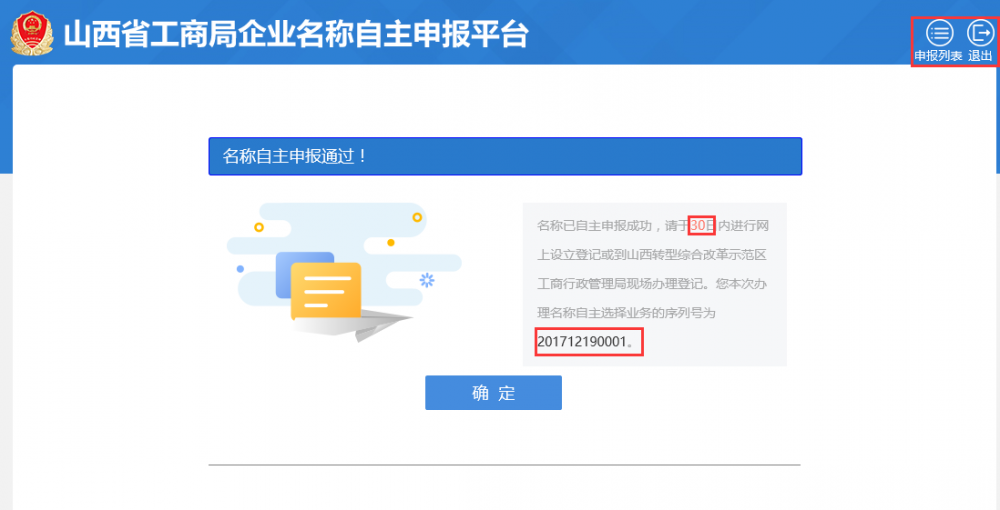This screenshot has height=510, width=1000.
Task: Click the line 理名称自主选择业务的序列号为
Action: [x=626, y=313]
